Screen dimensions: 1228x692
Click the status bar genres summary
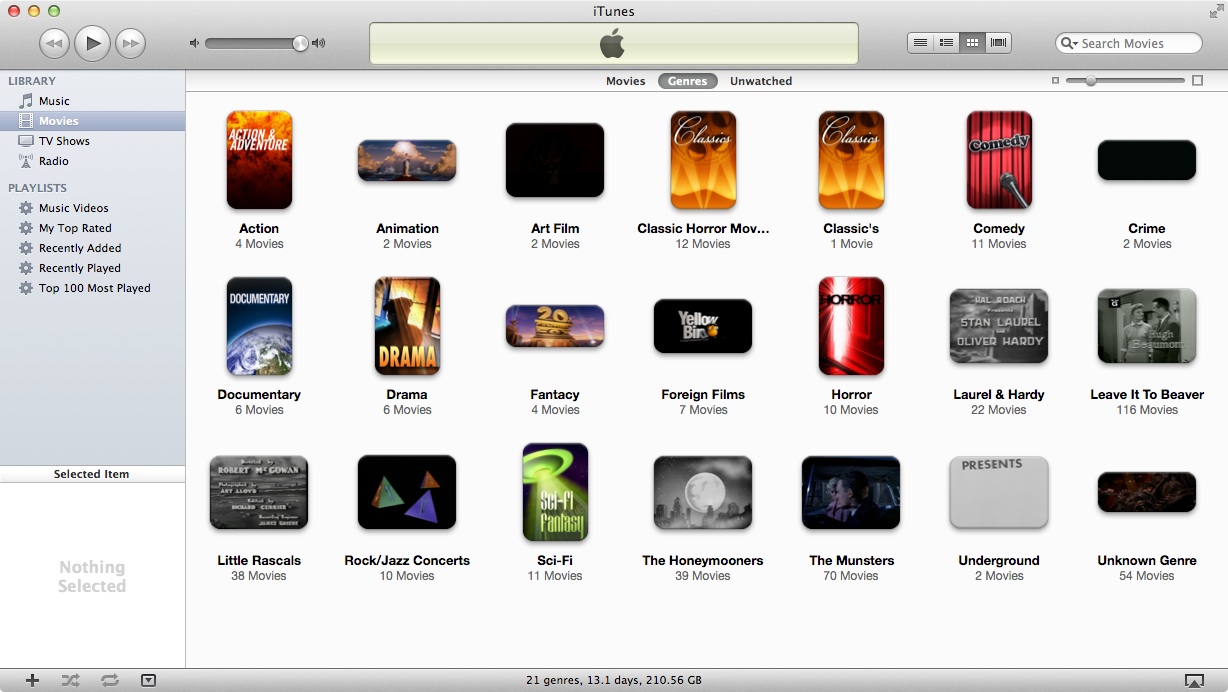pyautogui.click(x=614, y=680)
